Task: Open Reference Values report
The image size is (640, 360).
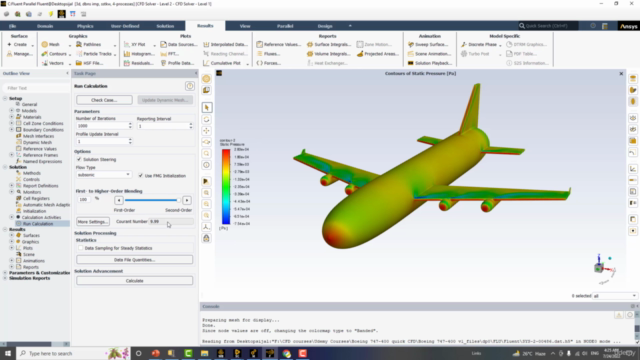Action: (279, 44)
